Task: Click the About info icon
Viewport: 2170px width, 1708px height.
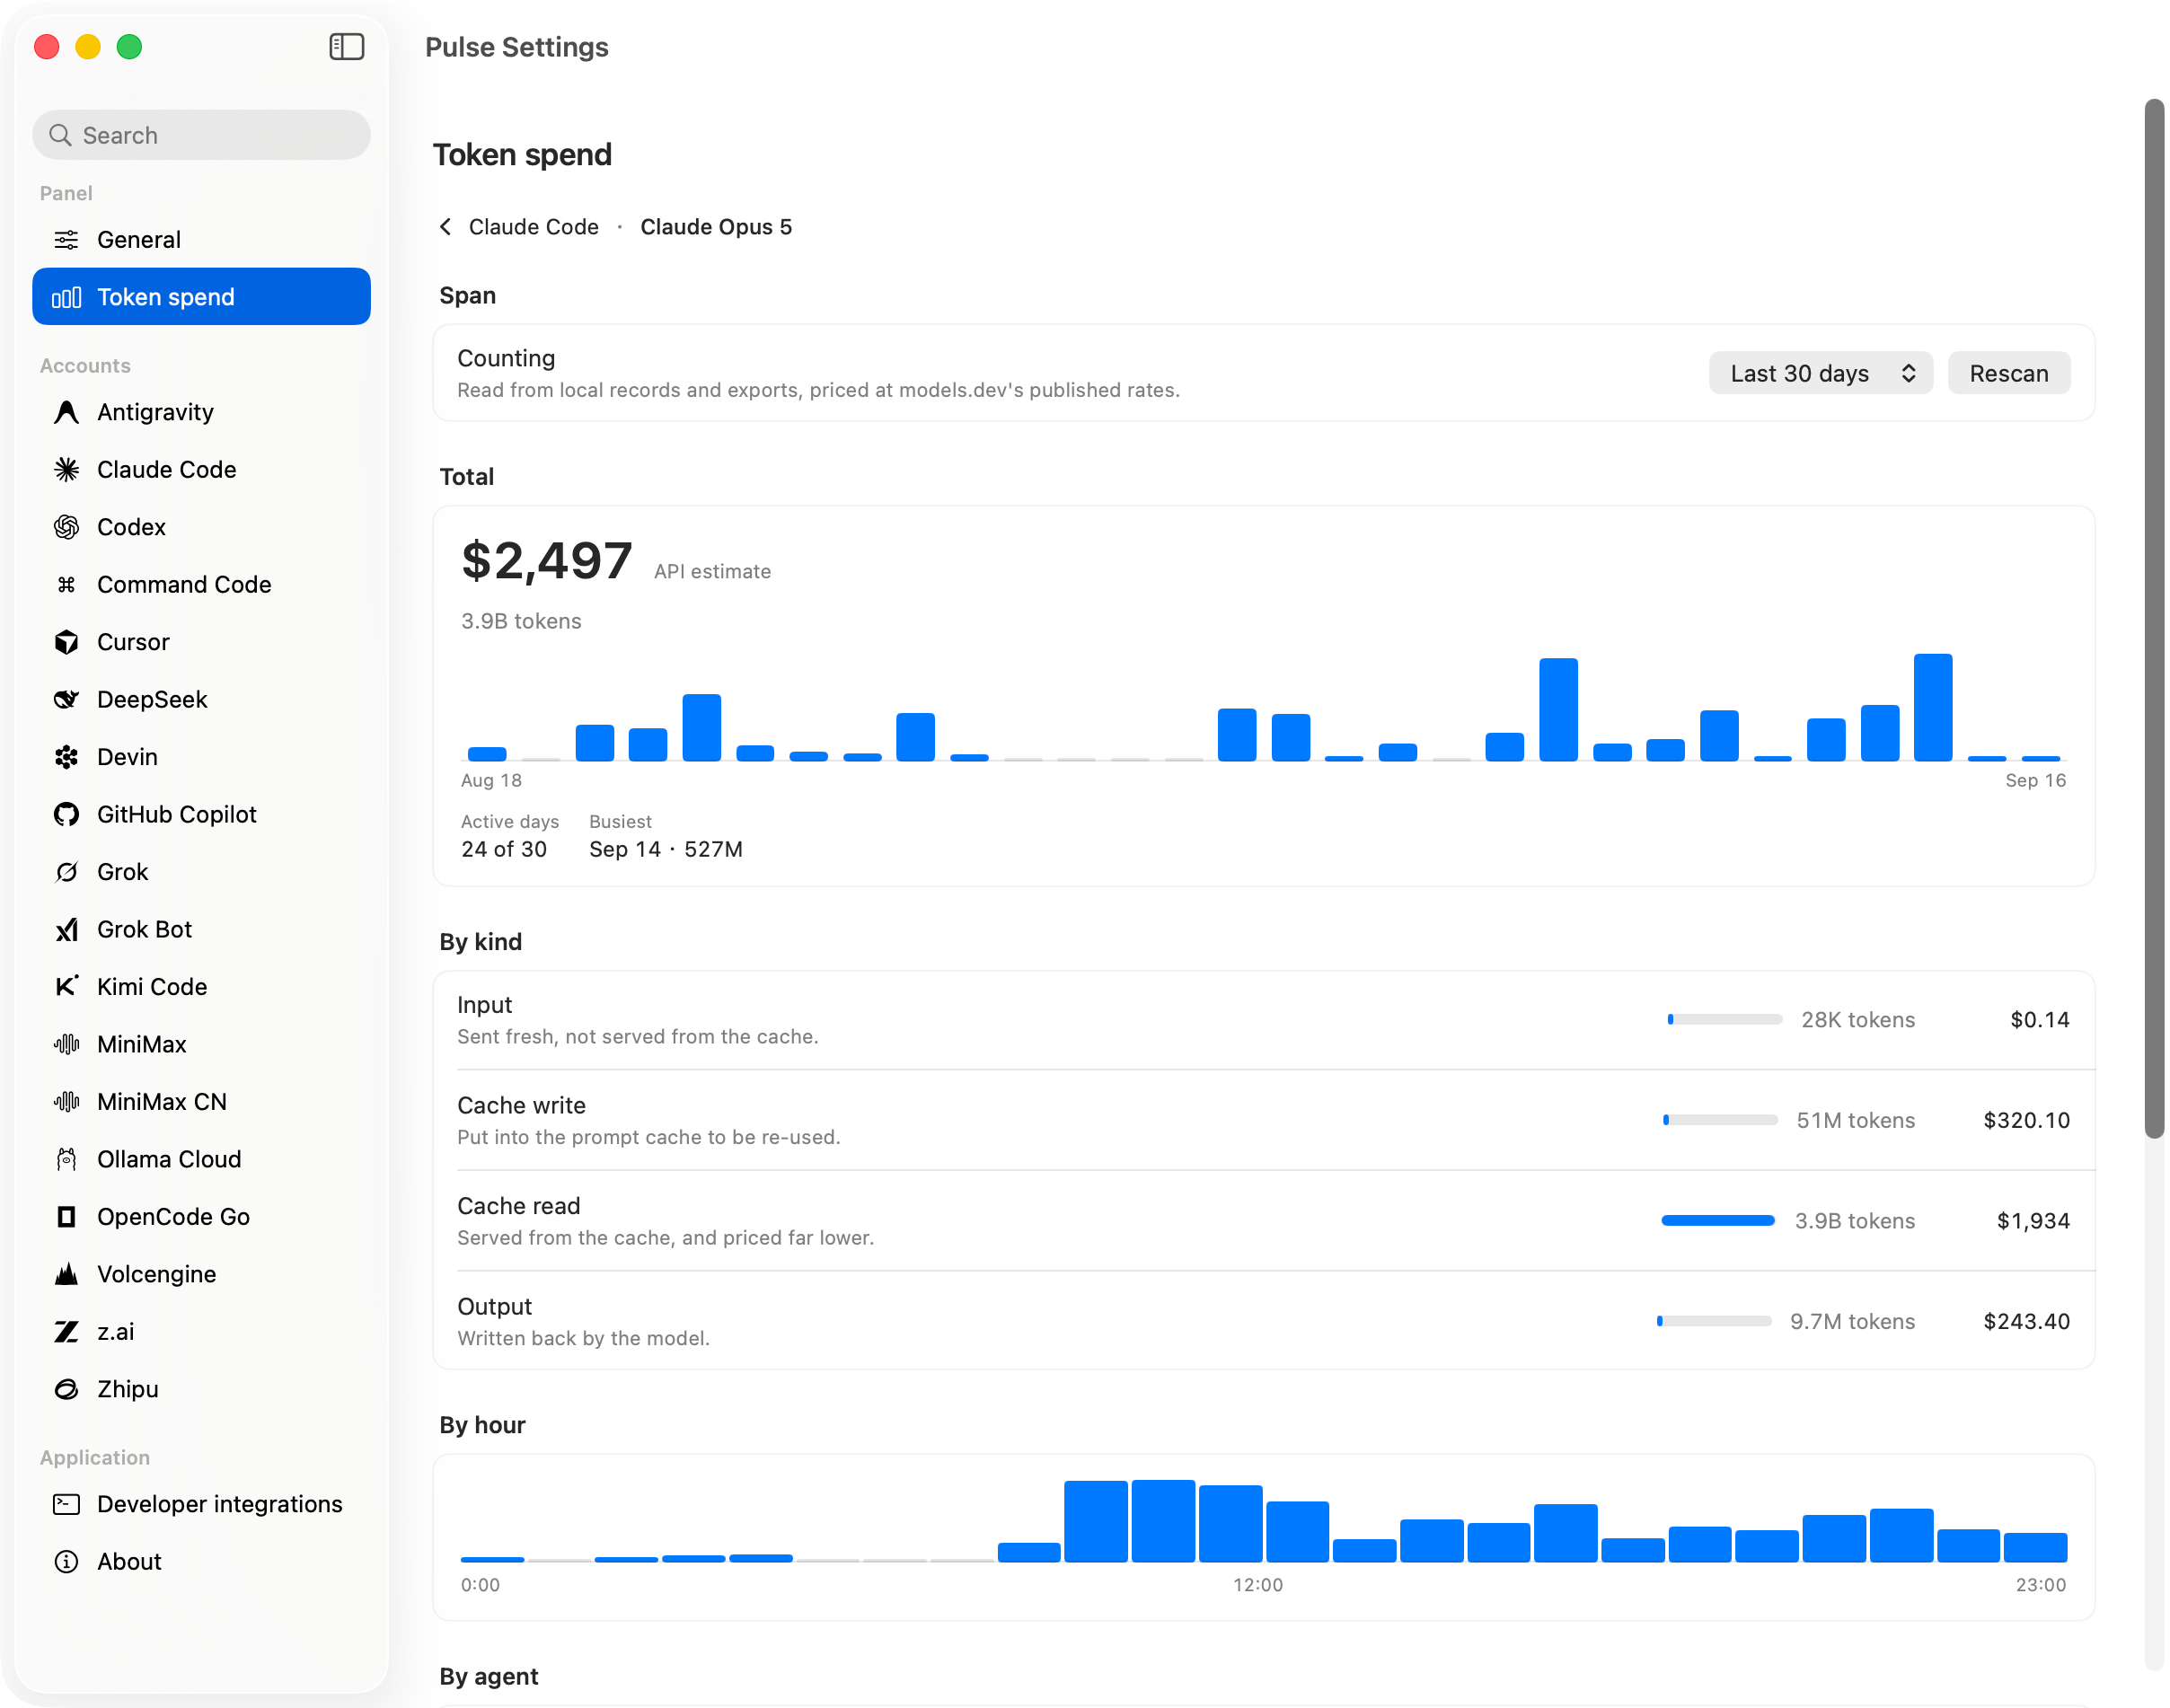Action: click(x=66, y=1562)
